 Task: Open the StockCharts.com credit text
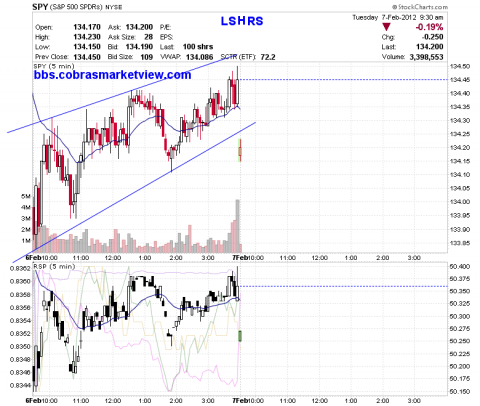pos(420,7)
